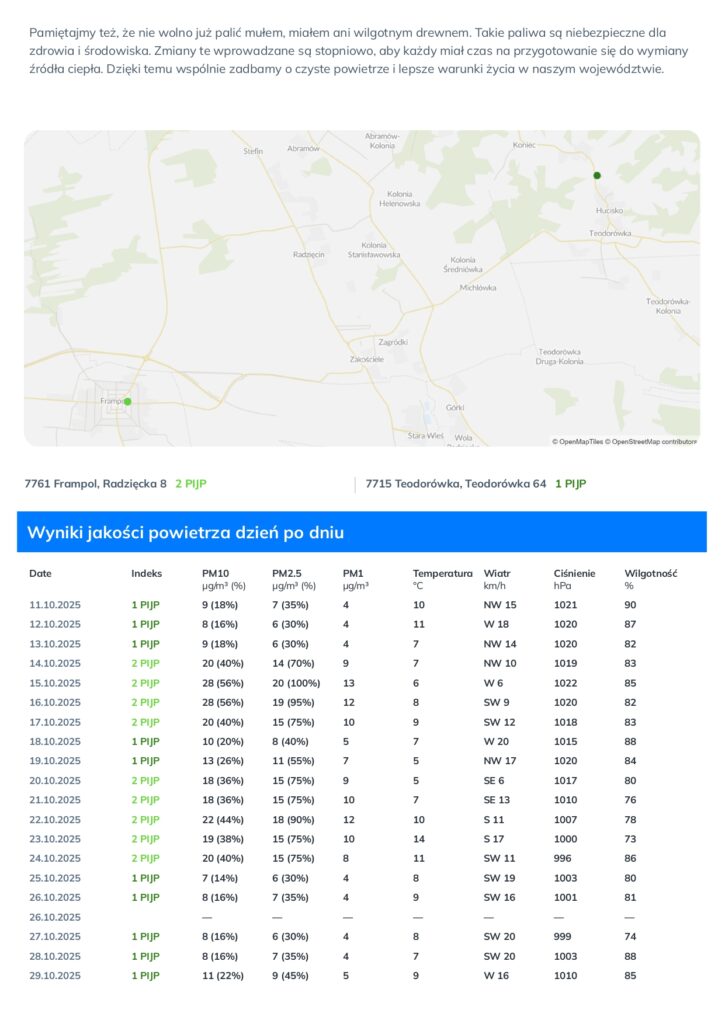725x1024 pixels.
Task: Click the Indeks column header
Action: [x=146, y=574]
